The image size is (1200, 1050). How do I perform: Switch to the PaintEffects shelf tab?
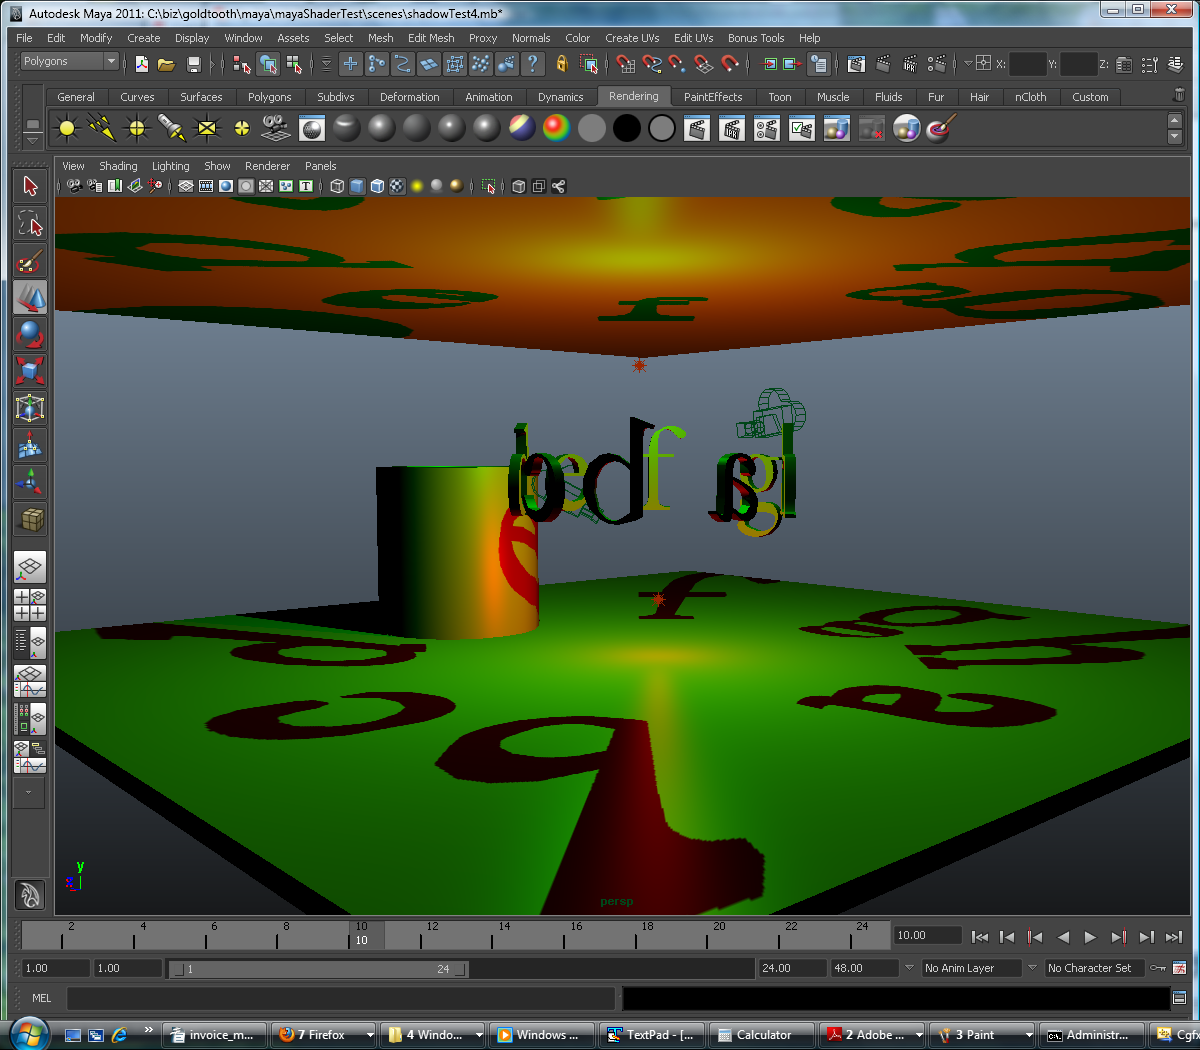point(713,97)
